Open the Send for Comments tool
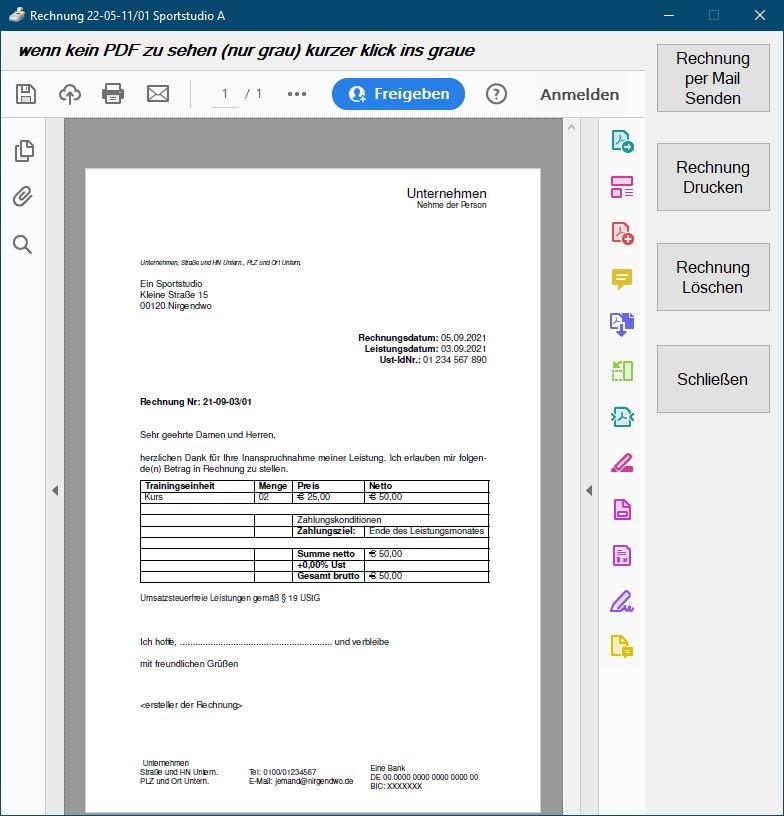 (x=622, y=647)
